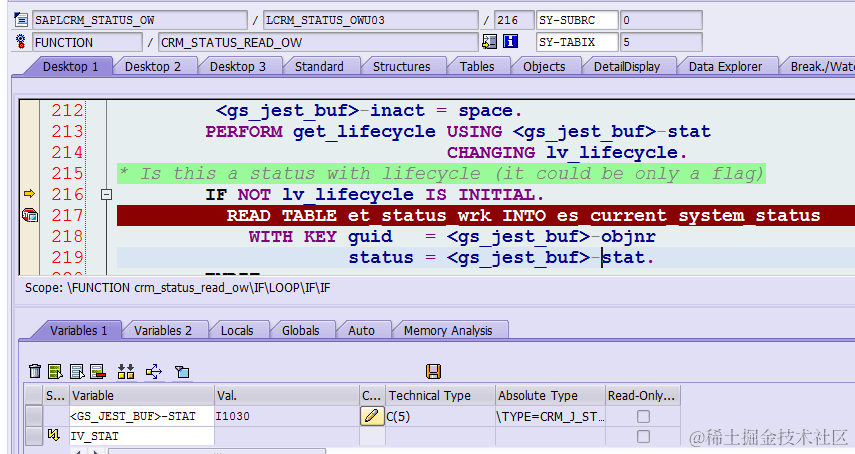Toggle Read-Only checkbox for IV_STAT row
The height and width of the screenshot is (454, 855).
643,436
